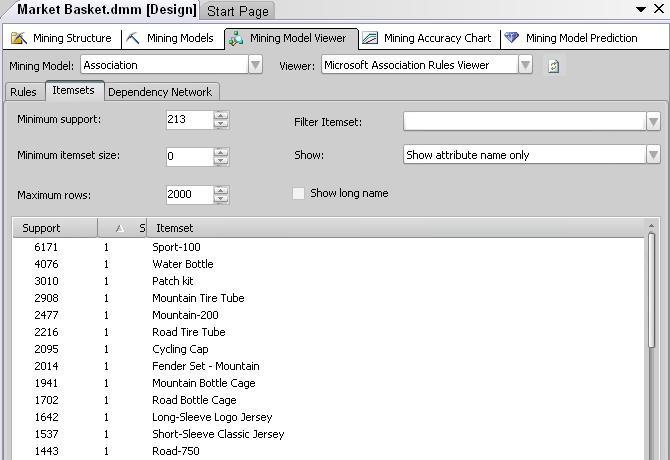Click the Mining Structure tab icon
Viewport: 670px width, 460px height.
[x=18, y=38]
